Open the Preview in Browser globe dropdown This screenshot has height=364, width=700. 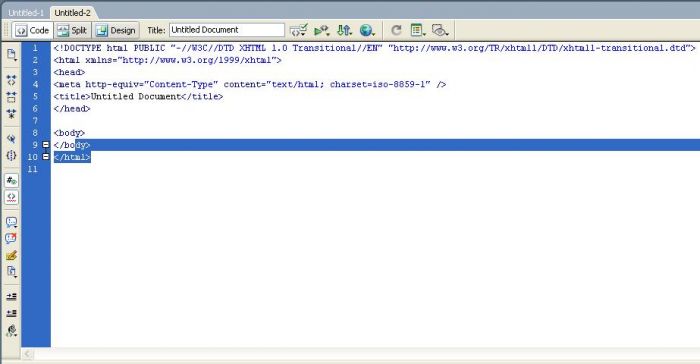[x=367, y=30]
